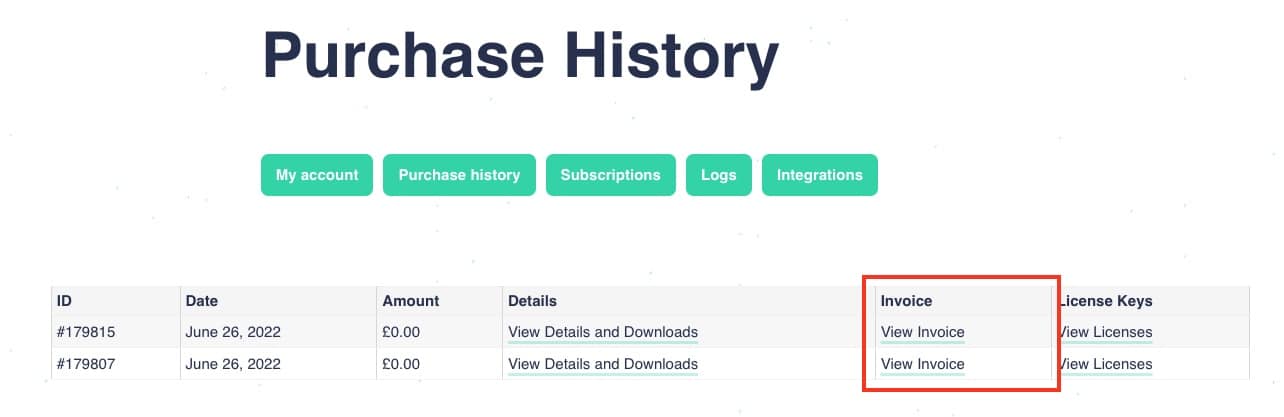Click the Purchase History page heading

click(x=520, y=56)
